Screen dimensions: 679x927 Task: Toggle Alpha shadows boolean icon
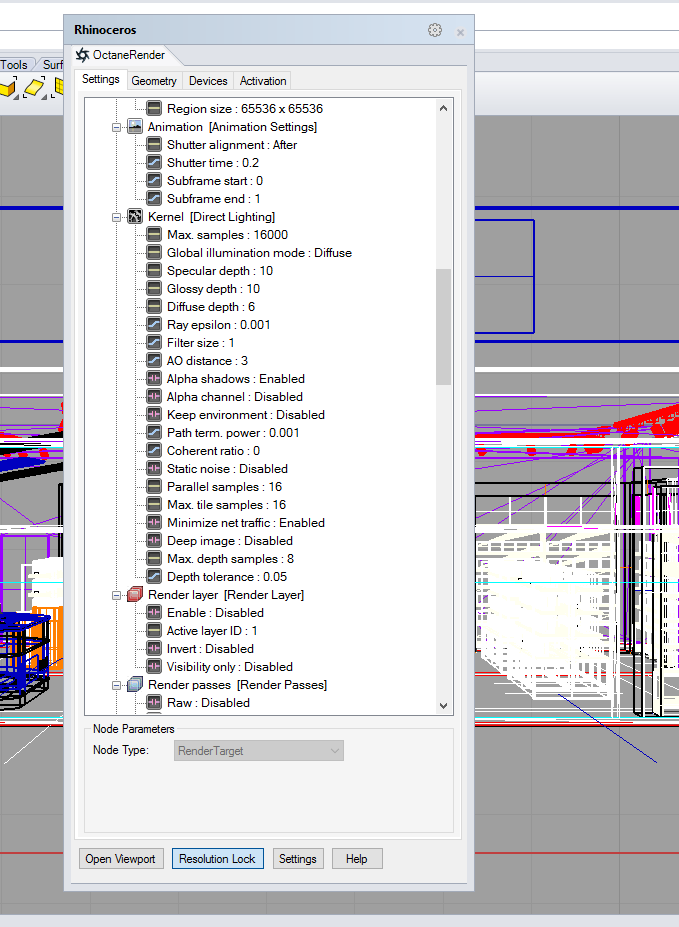tap(154, 378)
